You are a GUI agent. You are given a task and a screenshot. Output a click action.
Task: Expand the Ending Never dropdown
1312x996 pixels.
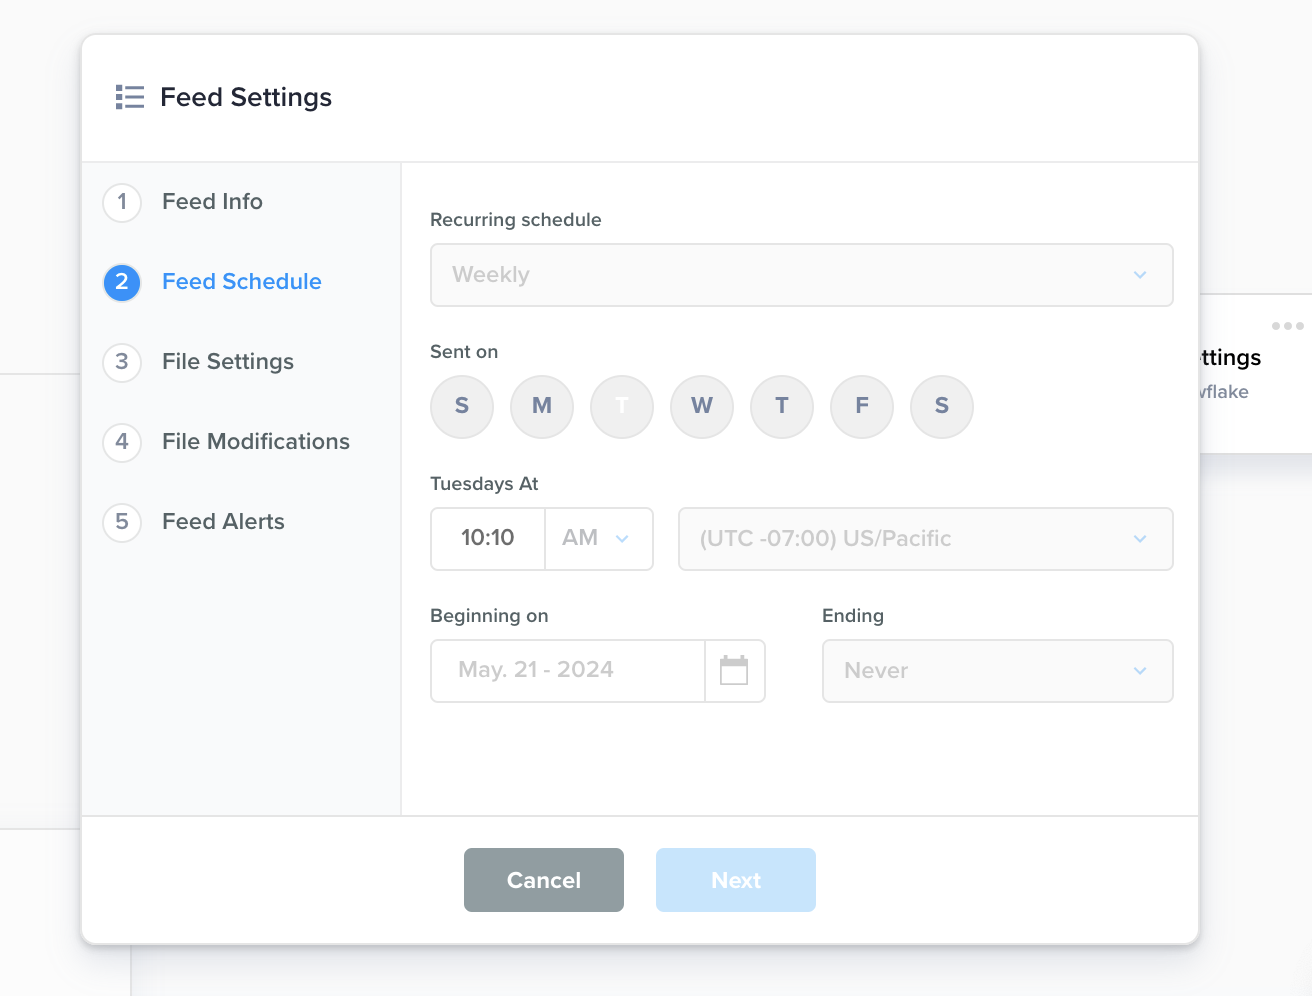pos(997,671)
